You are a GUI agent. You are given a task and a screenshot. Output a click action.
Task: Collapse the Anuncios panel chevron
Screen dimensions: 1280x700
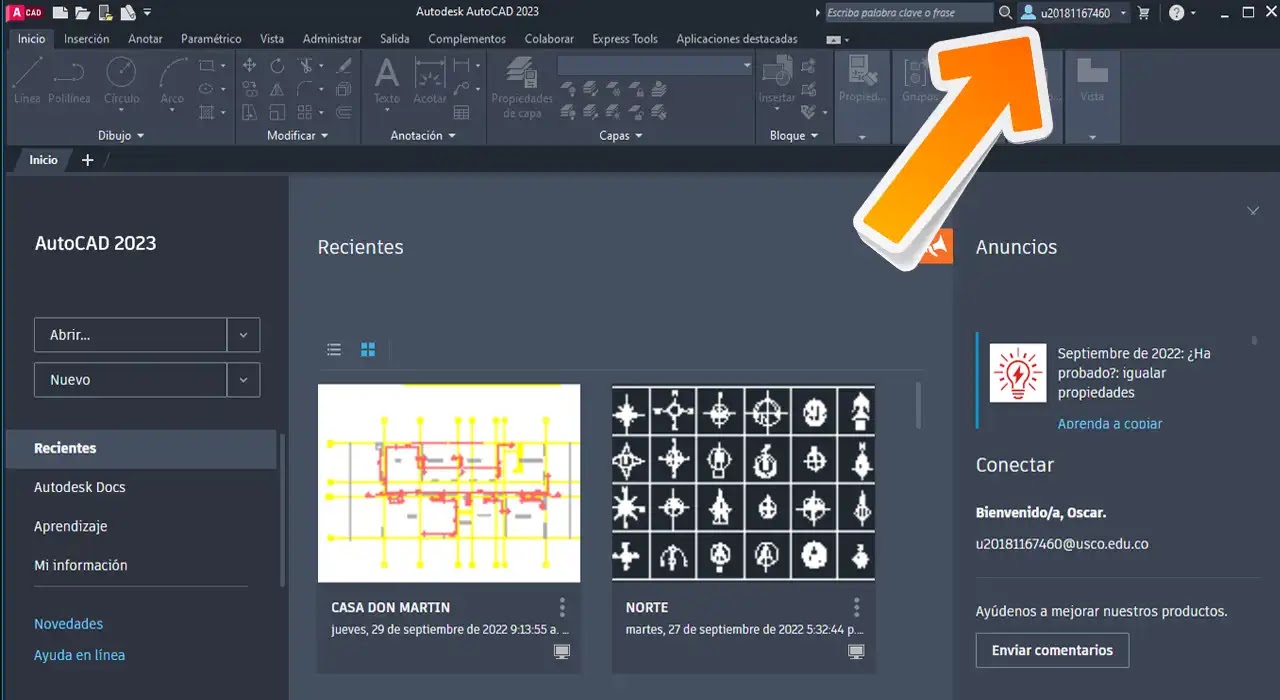1253,211
